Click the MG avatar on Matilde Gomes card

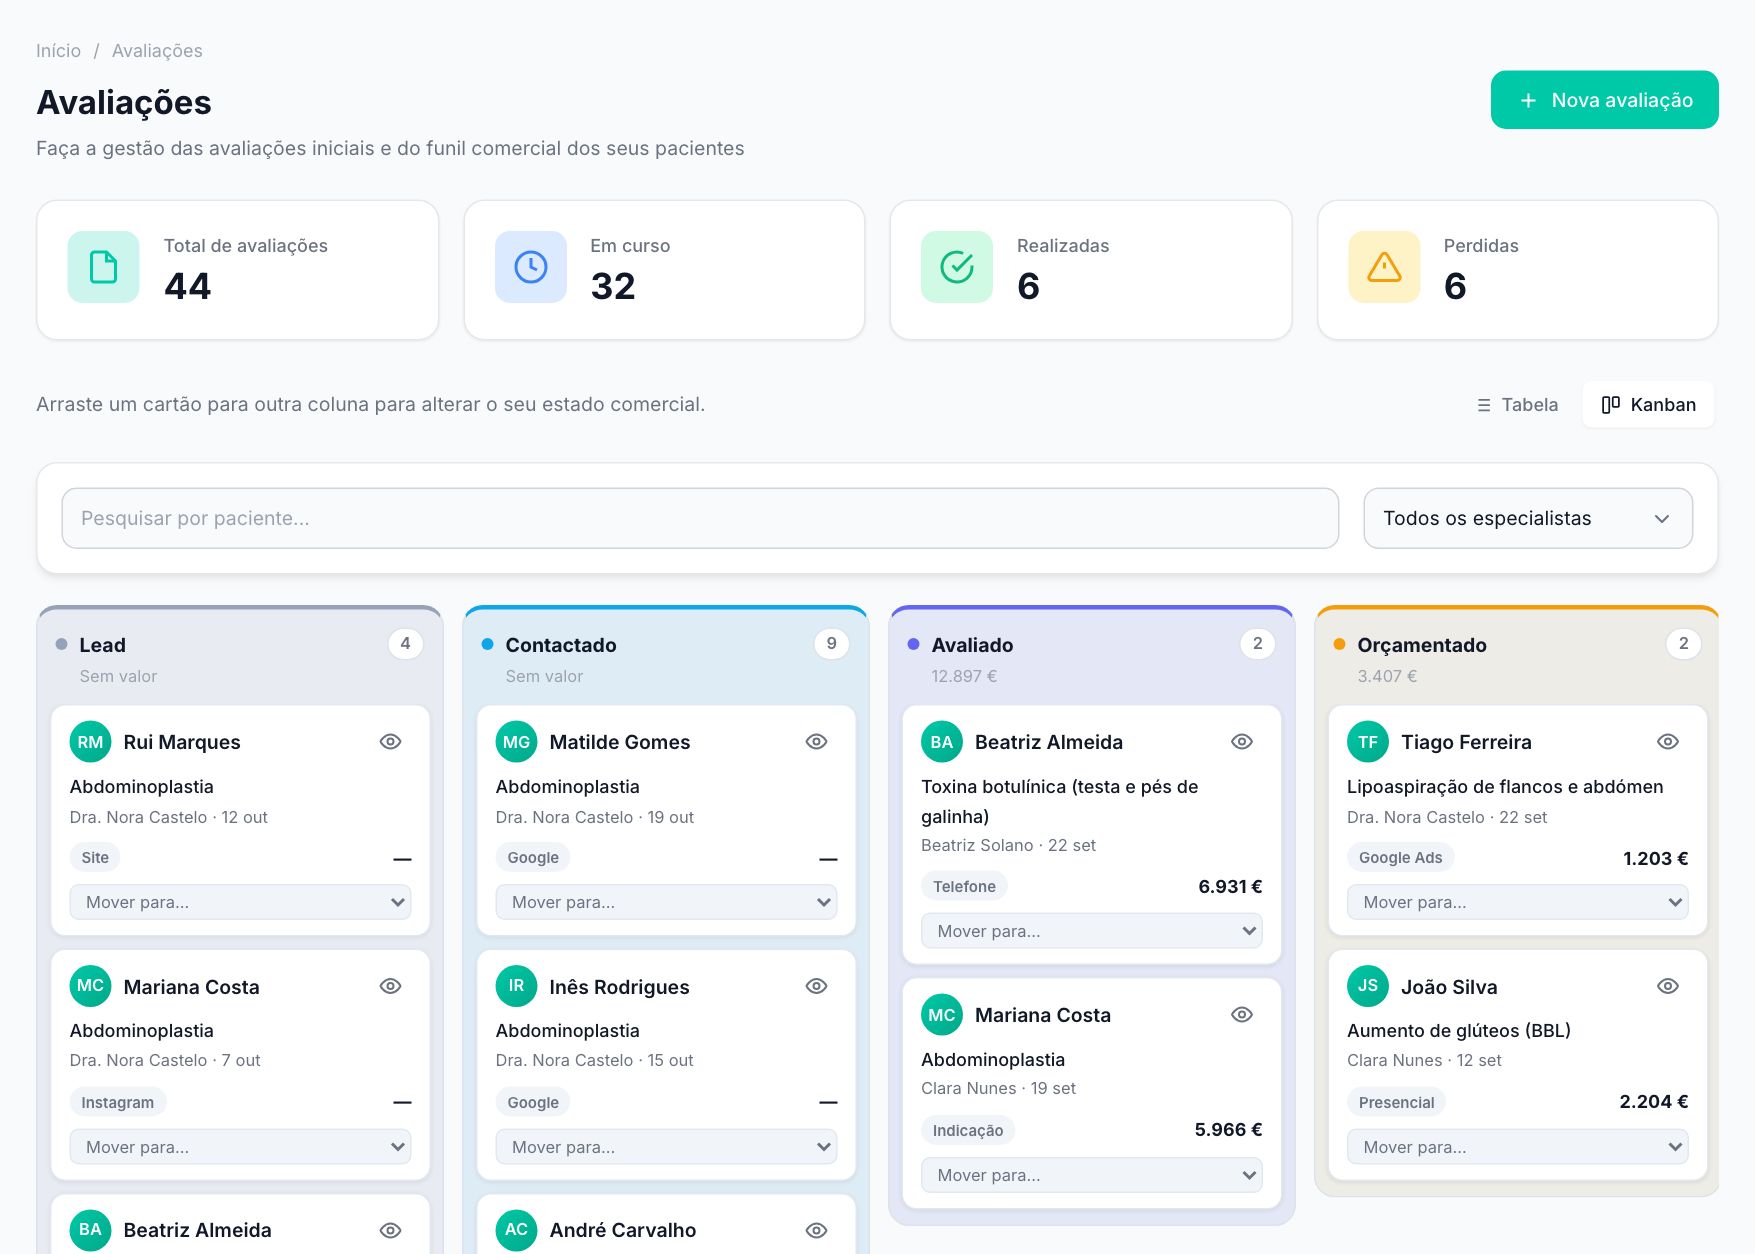point(516,742)
